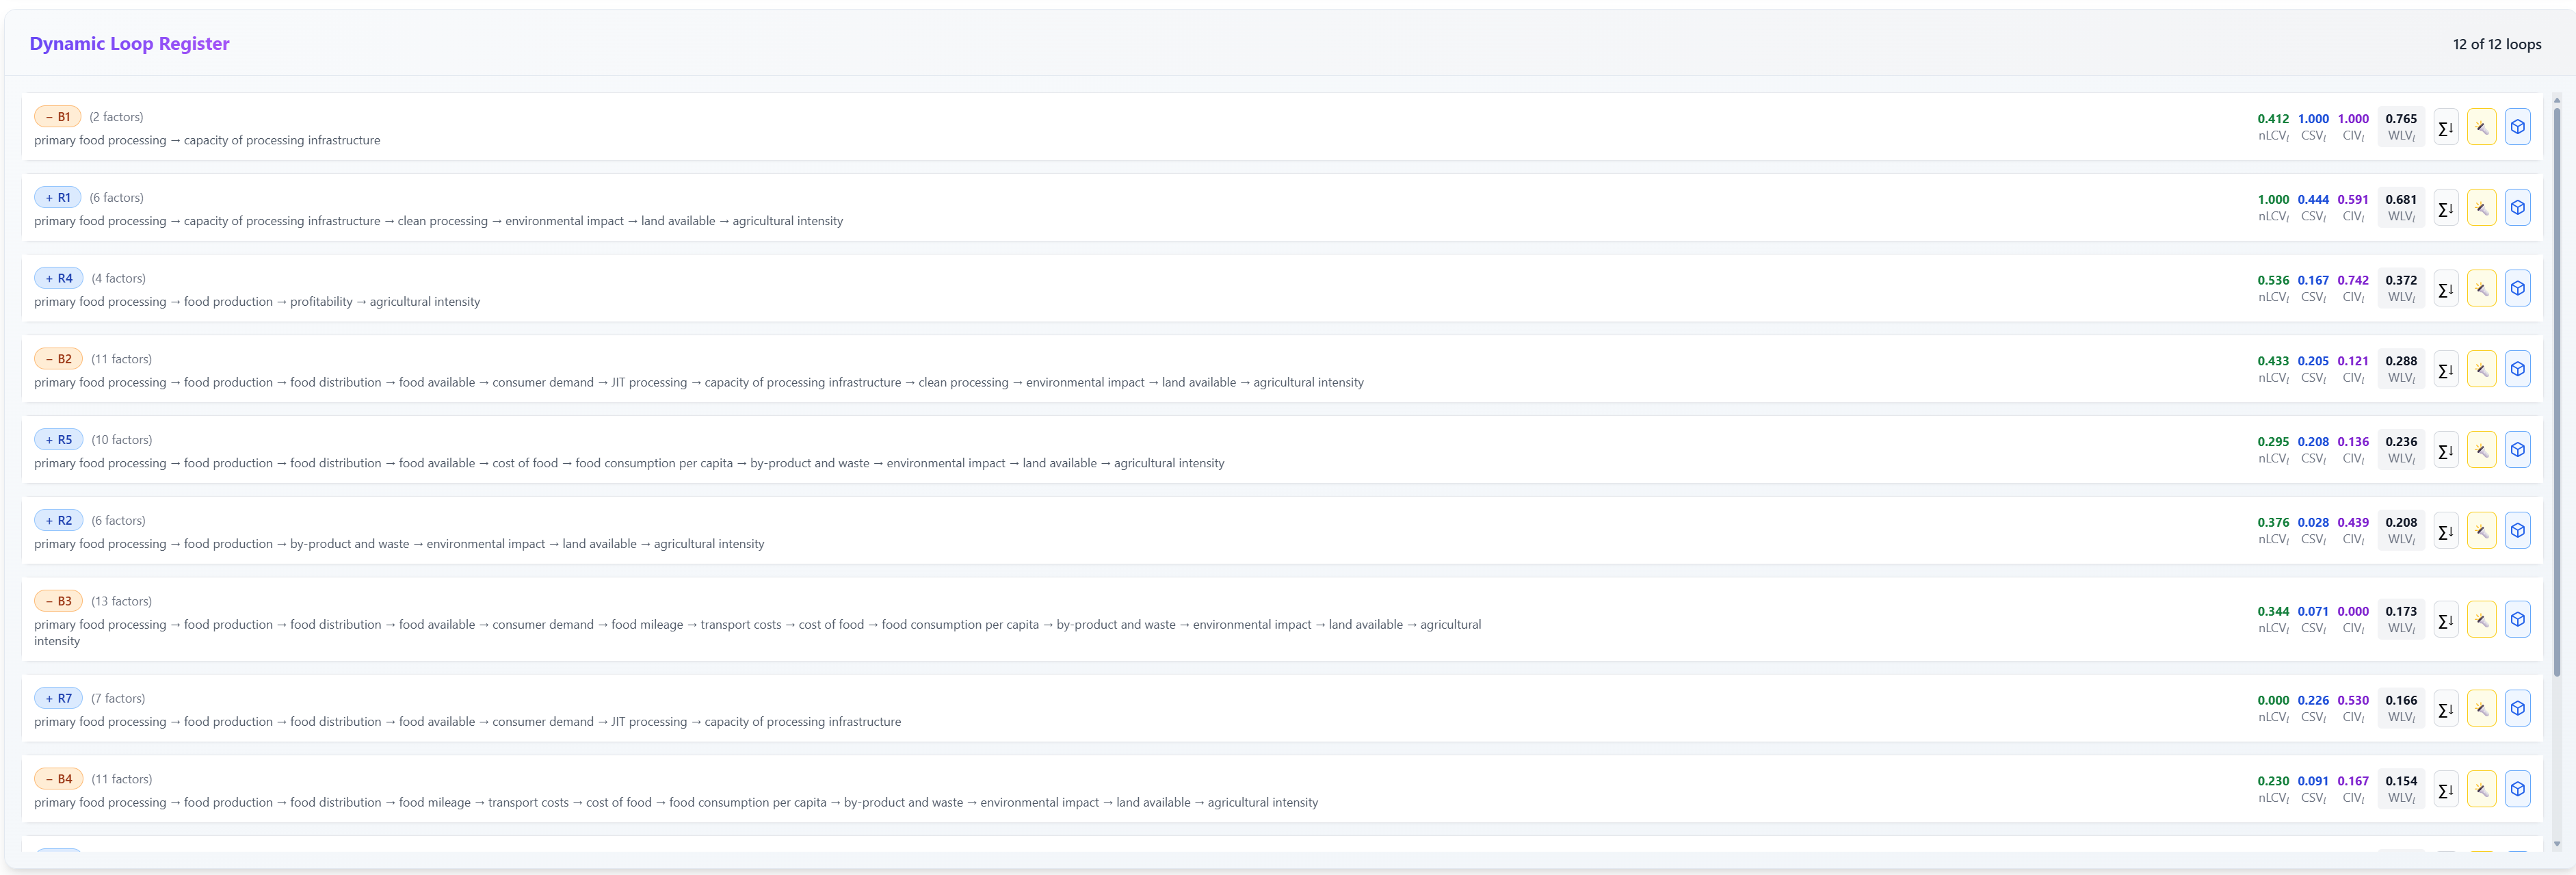This screenshot has height=875, width=2576.
Task: Click the flashlight highlight icon for loop R1
Action: (2481, 208)
